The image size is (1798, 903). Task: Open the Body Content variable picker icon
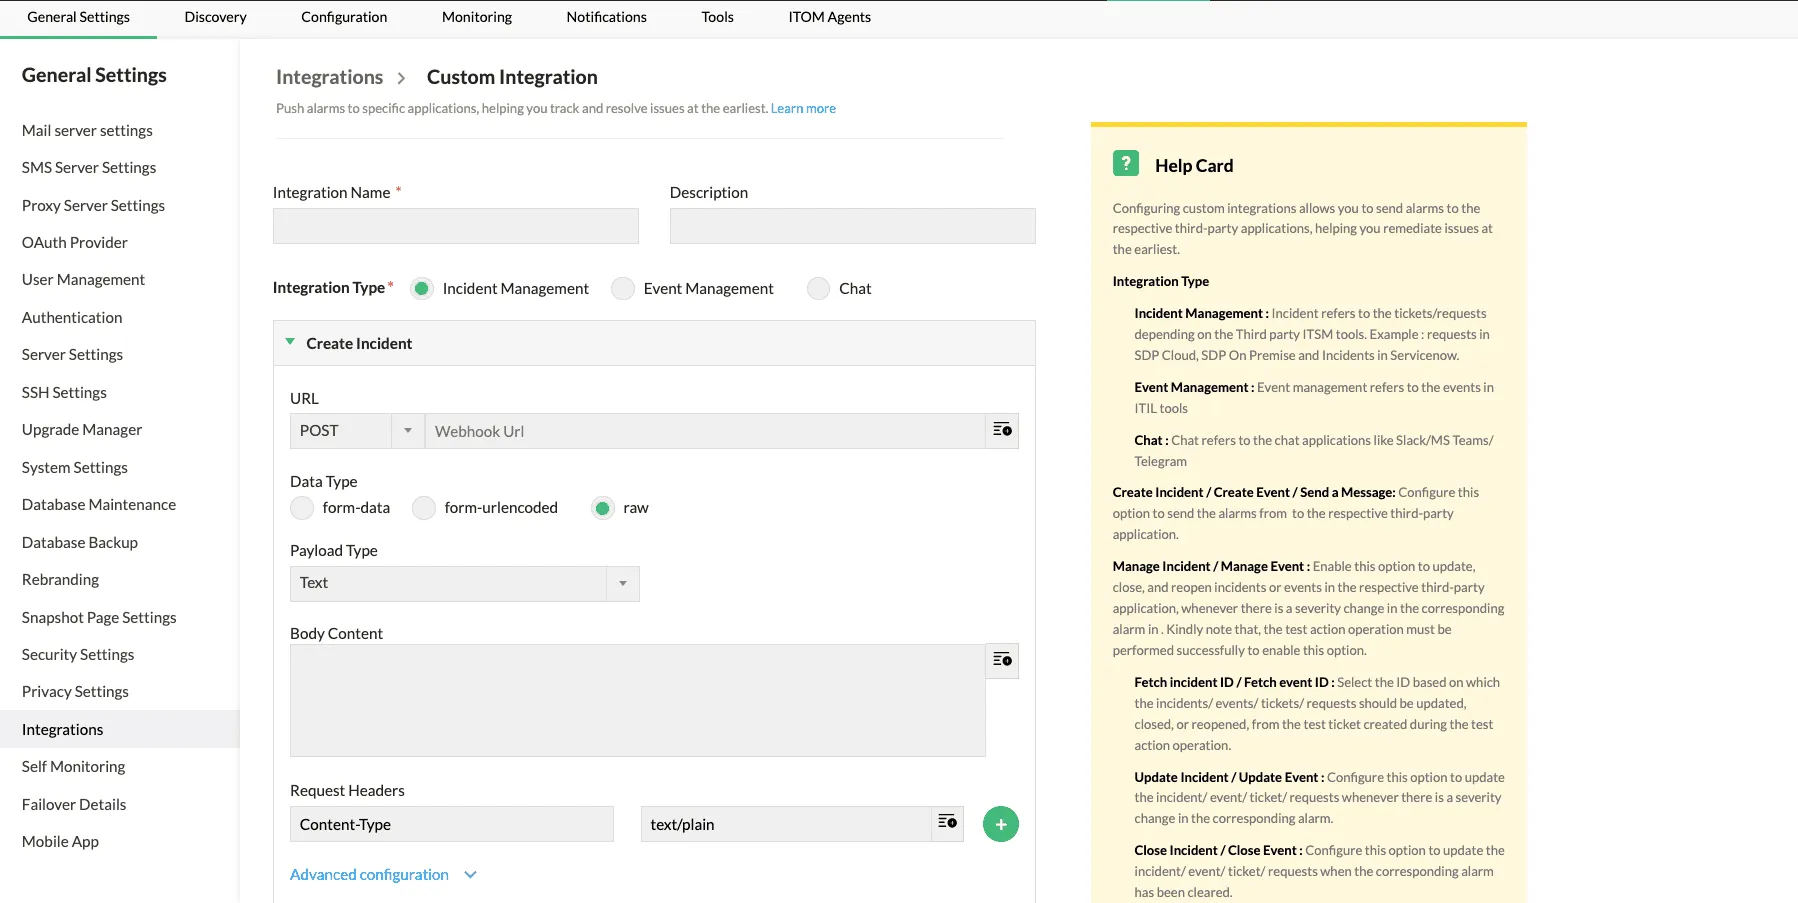point(1002,660)
